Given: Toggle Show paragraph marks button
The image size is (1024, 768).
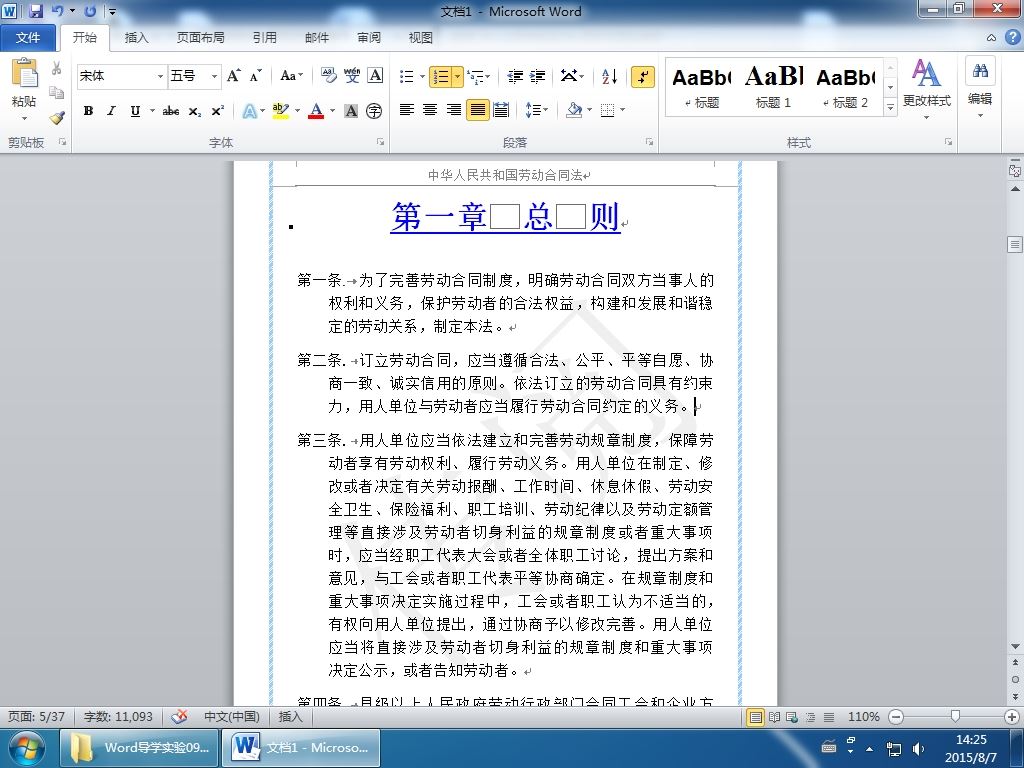Looking at the screenshot, I should click(x=643, y=76).
